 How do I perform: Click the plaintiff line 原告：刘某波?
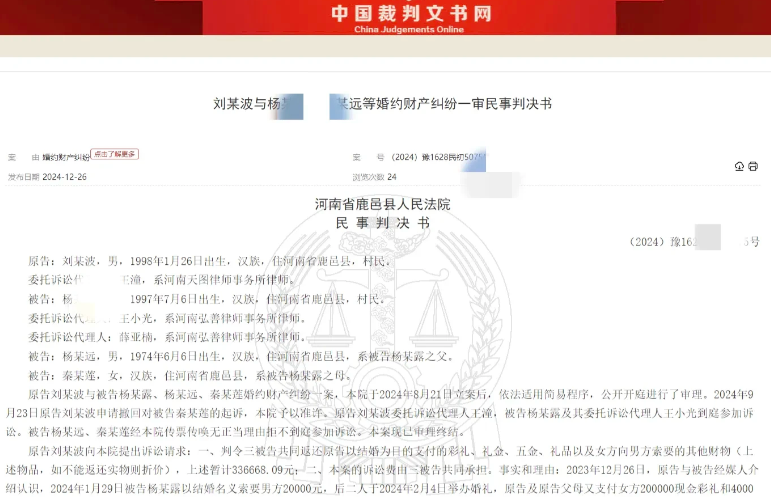209,261
